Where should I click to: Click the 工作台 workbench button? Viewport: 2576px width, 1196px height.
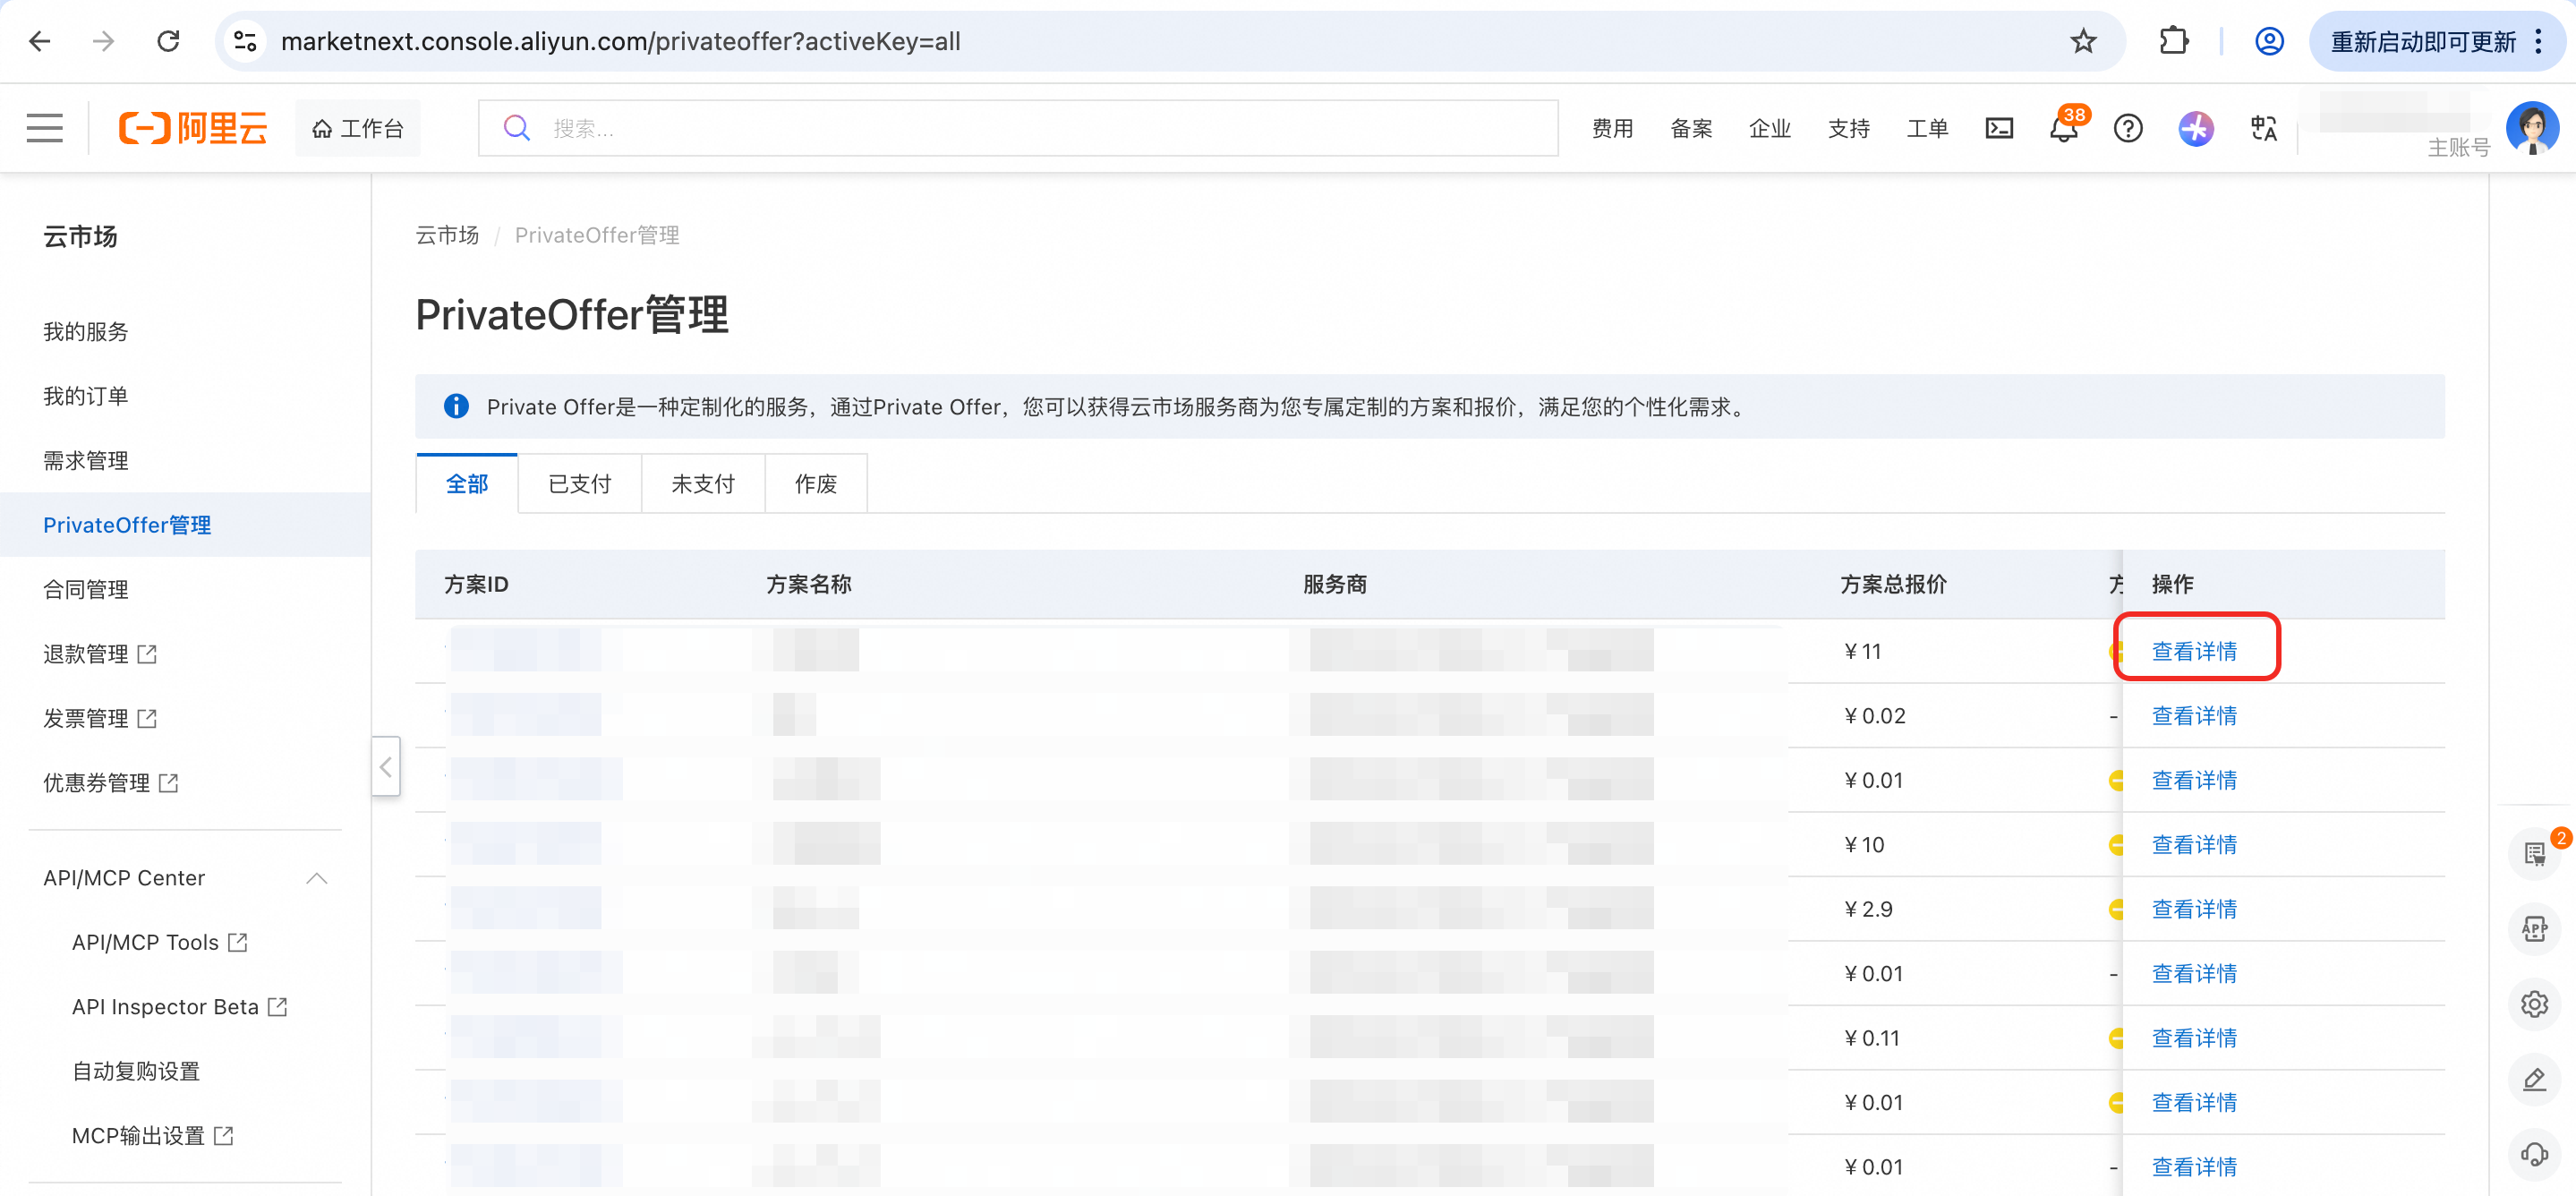click(357, 128)
